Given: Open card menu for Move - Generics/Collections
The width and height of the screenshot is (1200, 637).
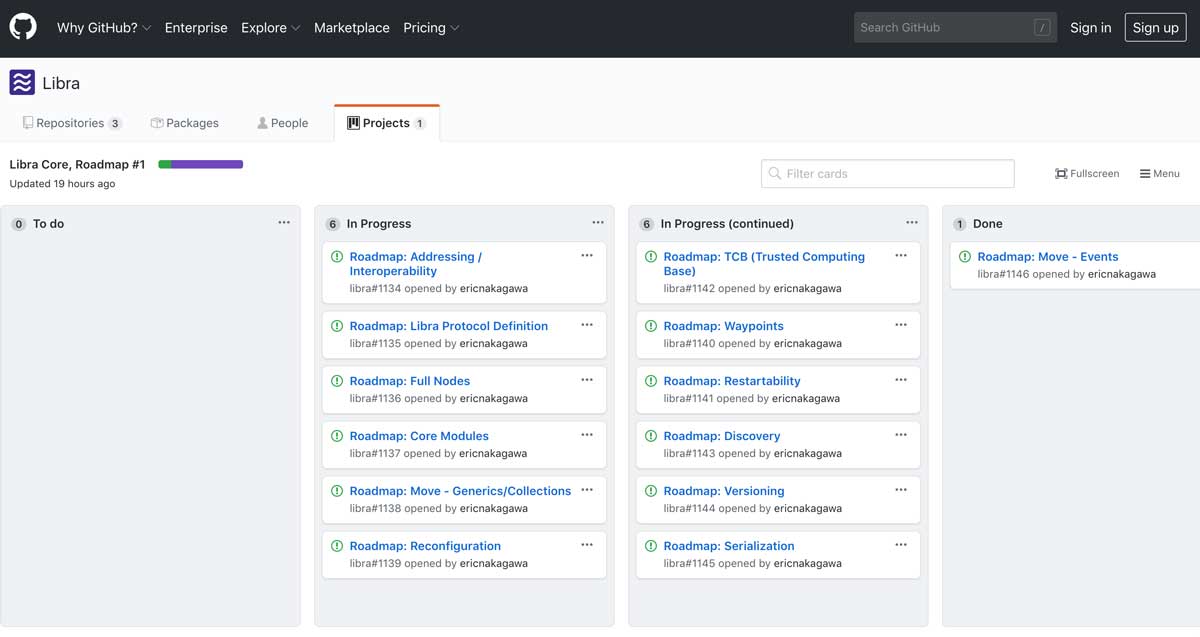Looking at the screenshot, I should (x=587, y=490).
